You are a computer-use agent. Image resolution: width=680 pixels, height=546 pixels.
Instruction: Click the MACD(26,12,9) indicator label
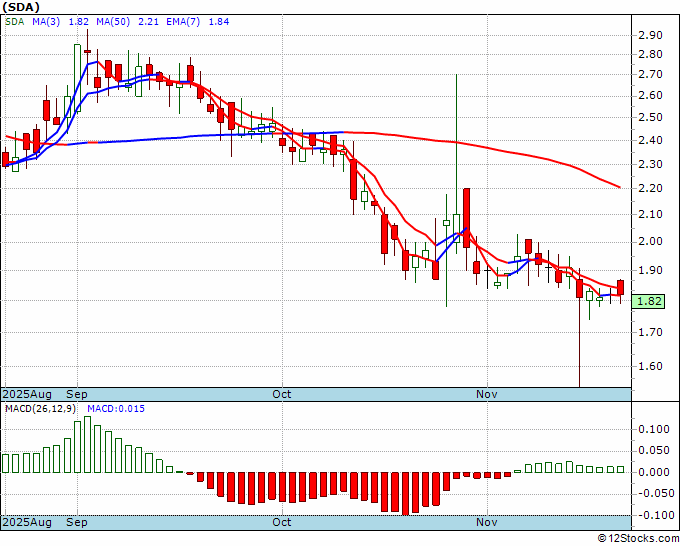pos(41,409)
